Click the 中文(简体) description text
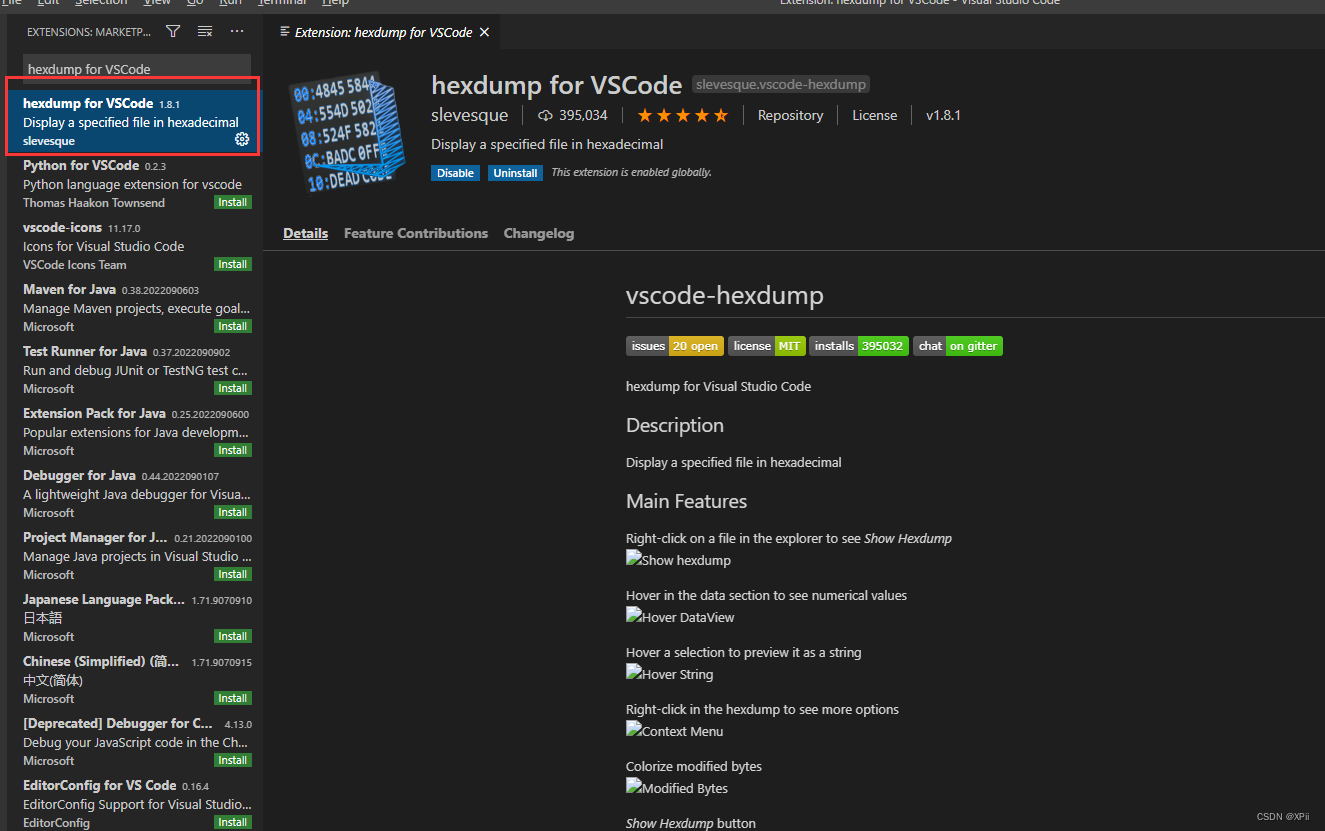Viewport: 1325px width, 831px height. coord(52,680)
